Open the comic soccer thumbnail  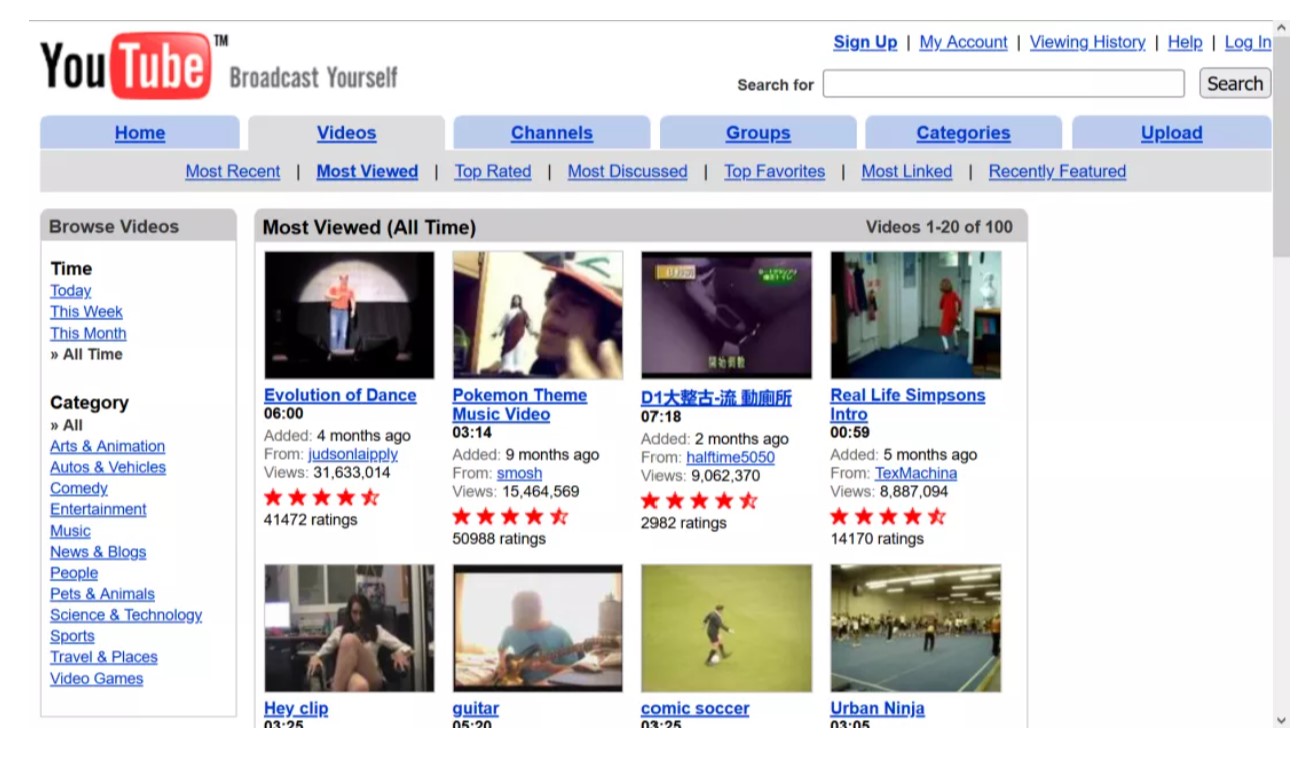click(x=726, y=628)
